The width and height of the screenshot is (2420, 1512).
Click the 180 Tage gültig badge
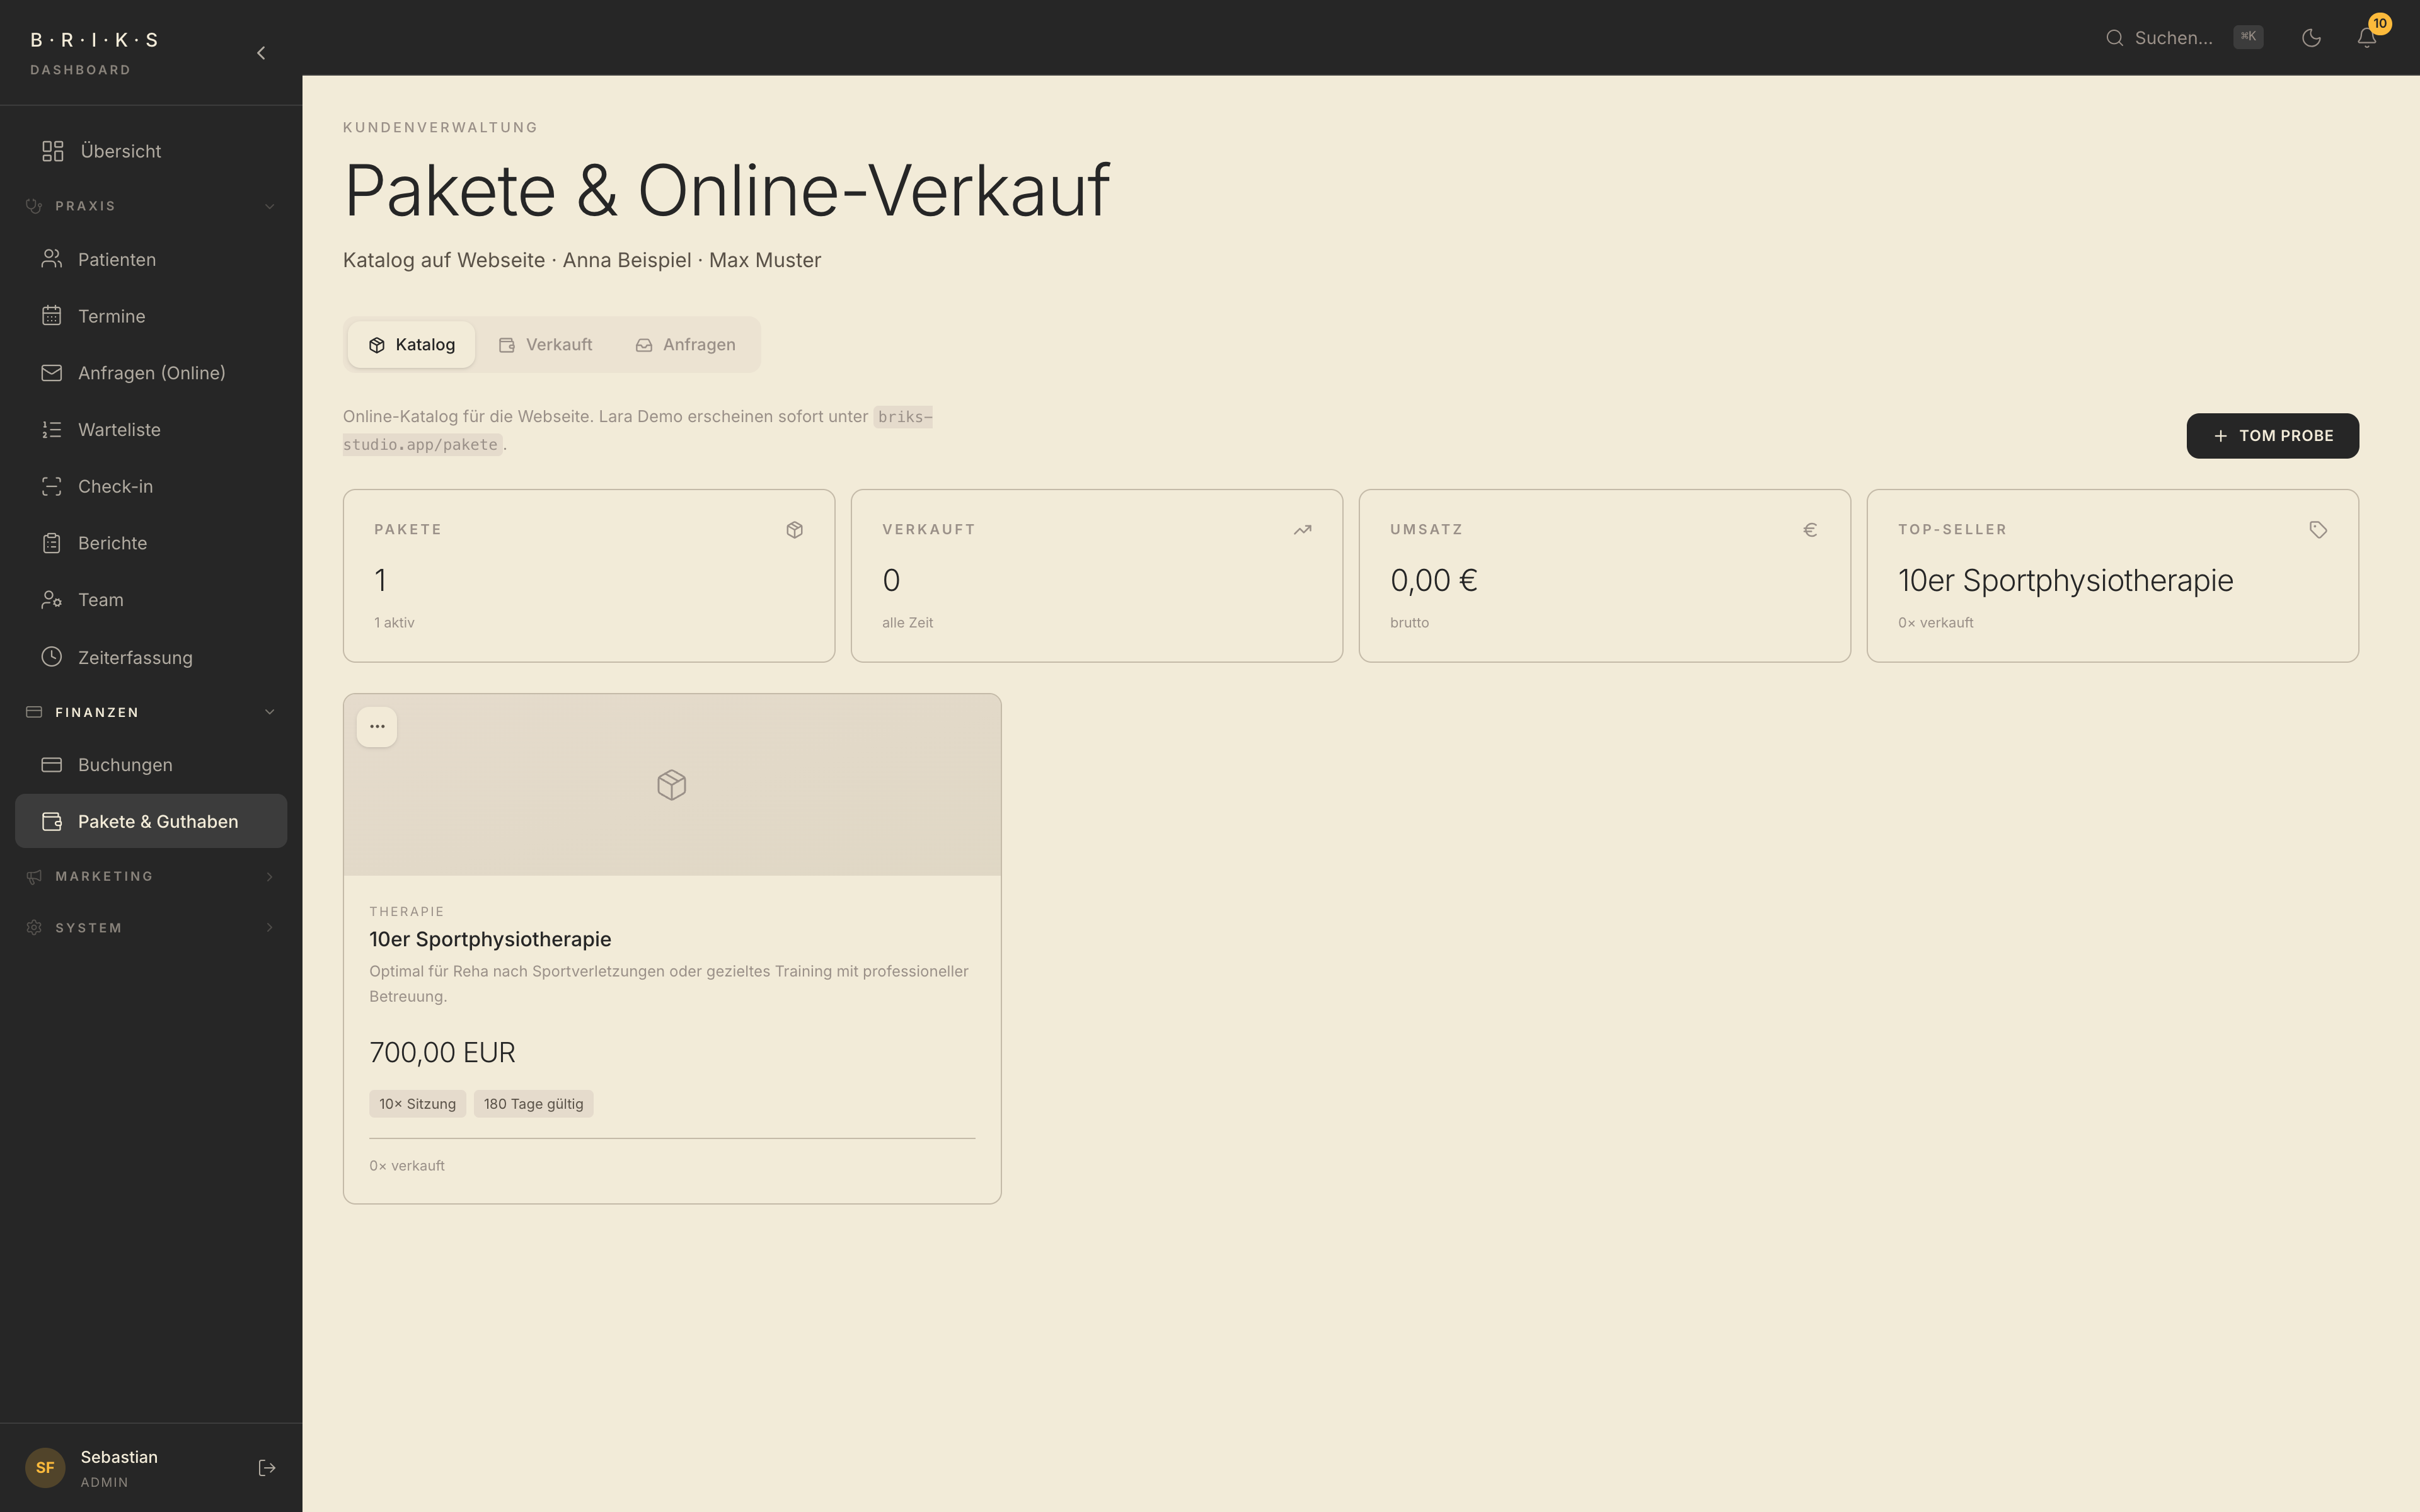coord(533,1104)
